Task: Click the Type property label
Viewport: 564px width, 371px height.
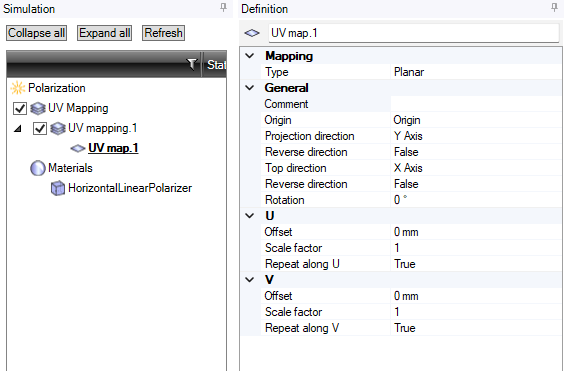Action: click(277, 72)
